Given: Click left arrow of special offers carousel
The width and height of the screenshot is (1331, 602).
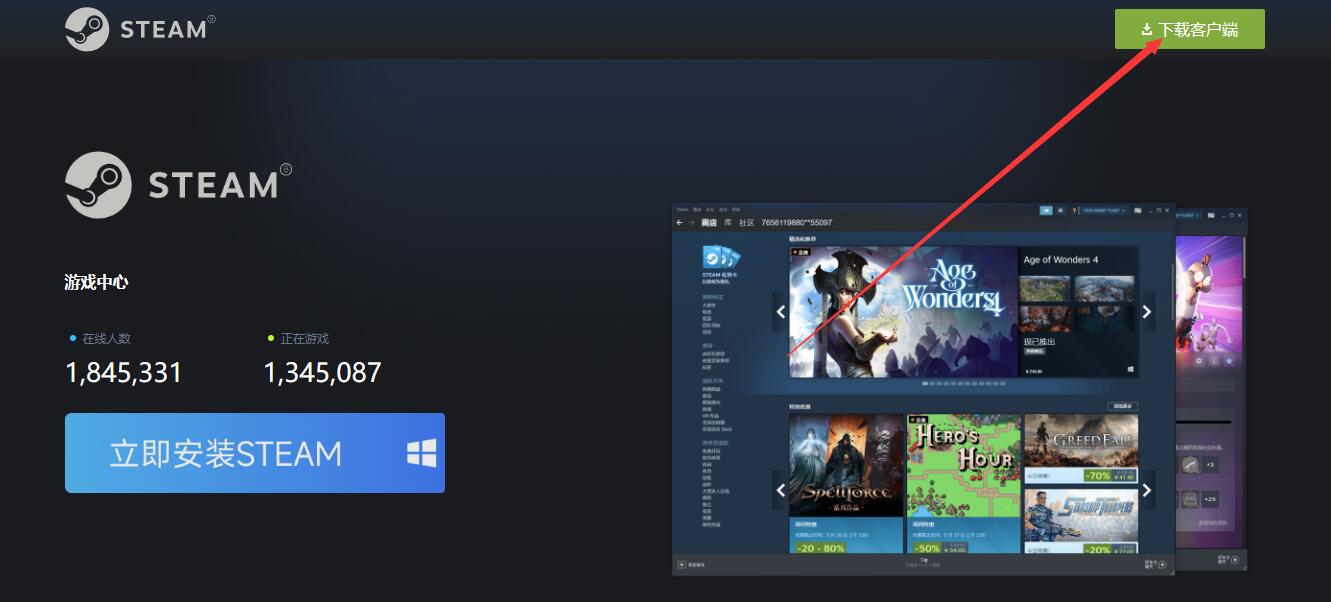Looking at the screenshot, I should [x=780, y=490].
